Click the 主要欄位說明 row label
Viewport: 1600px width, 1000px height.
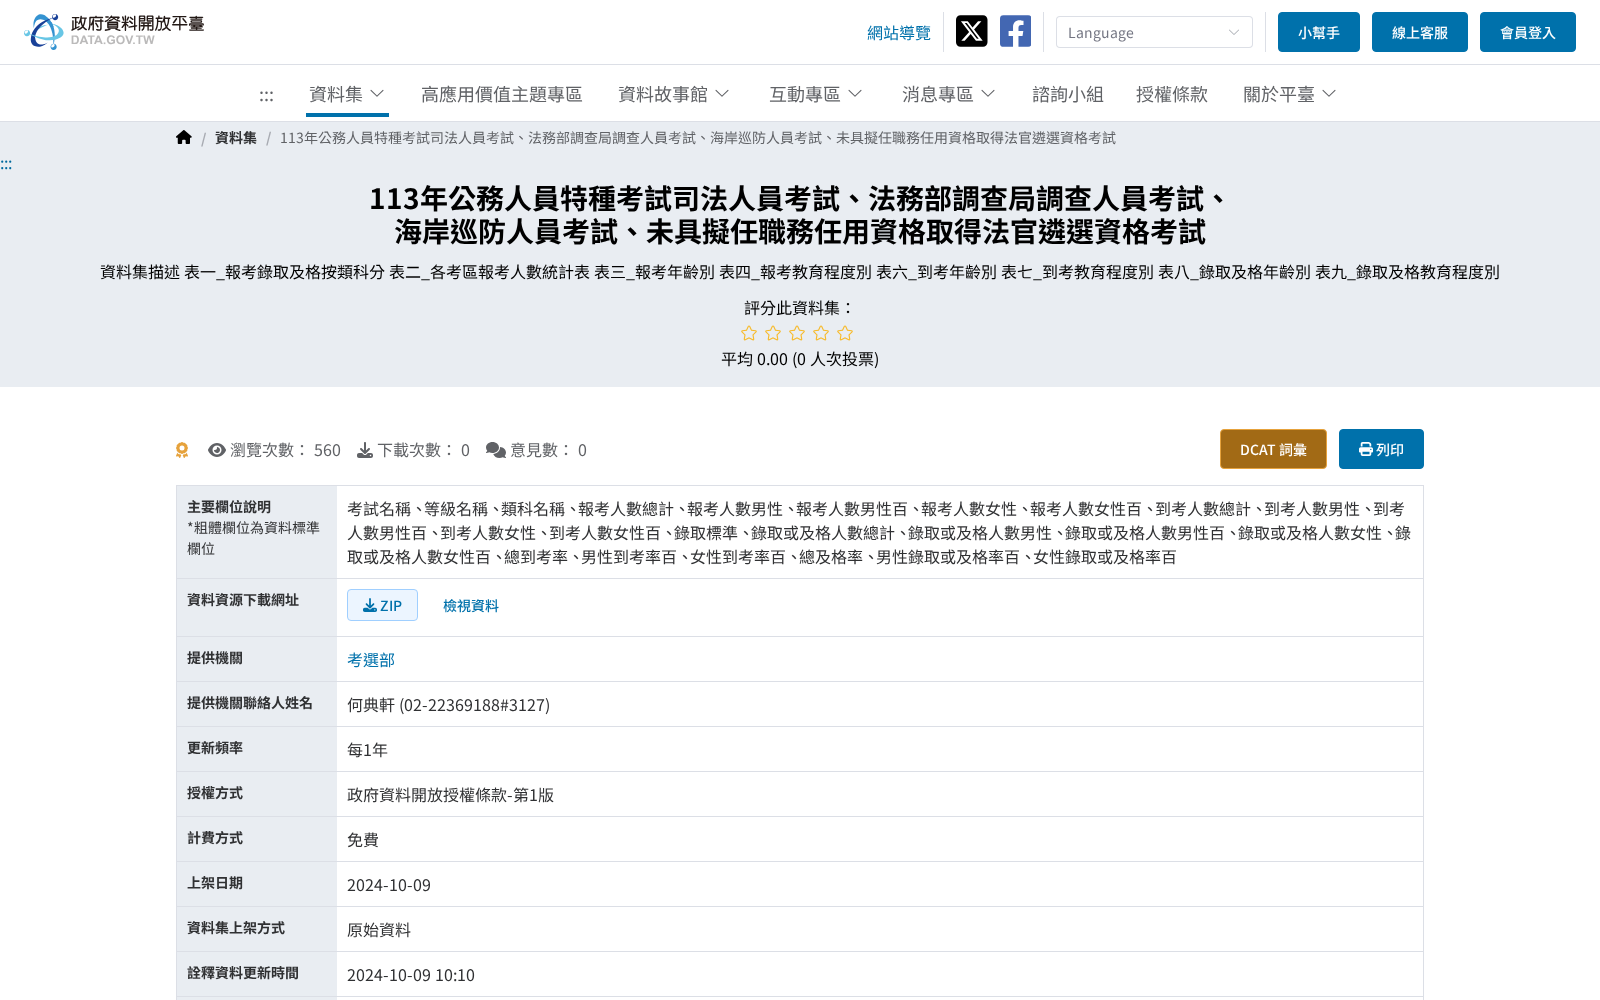click(x=229, y=507)
